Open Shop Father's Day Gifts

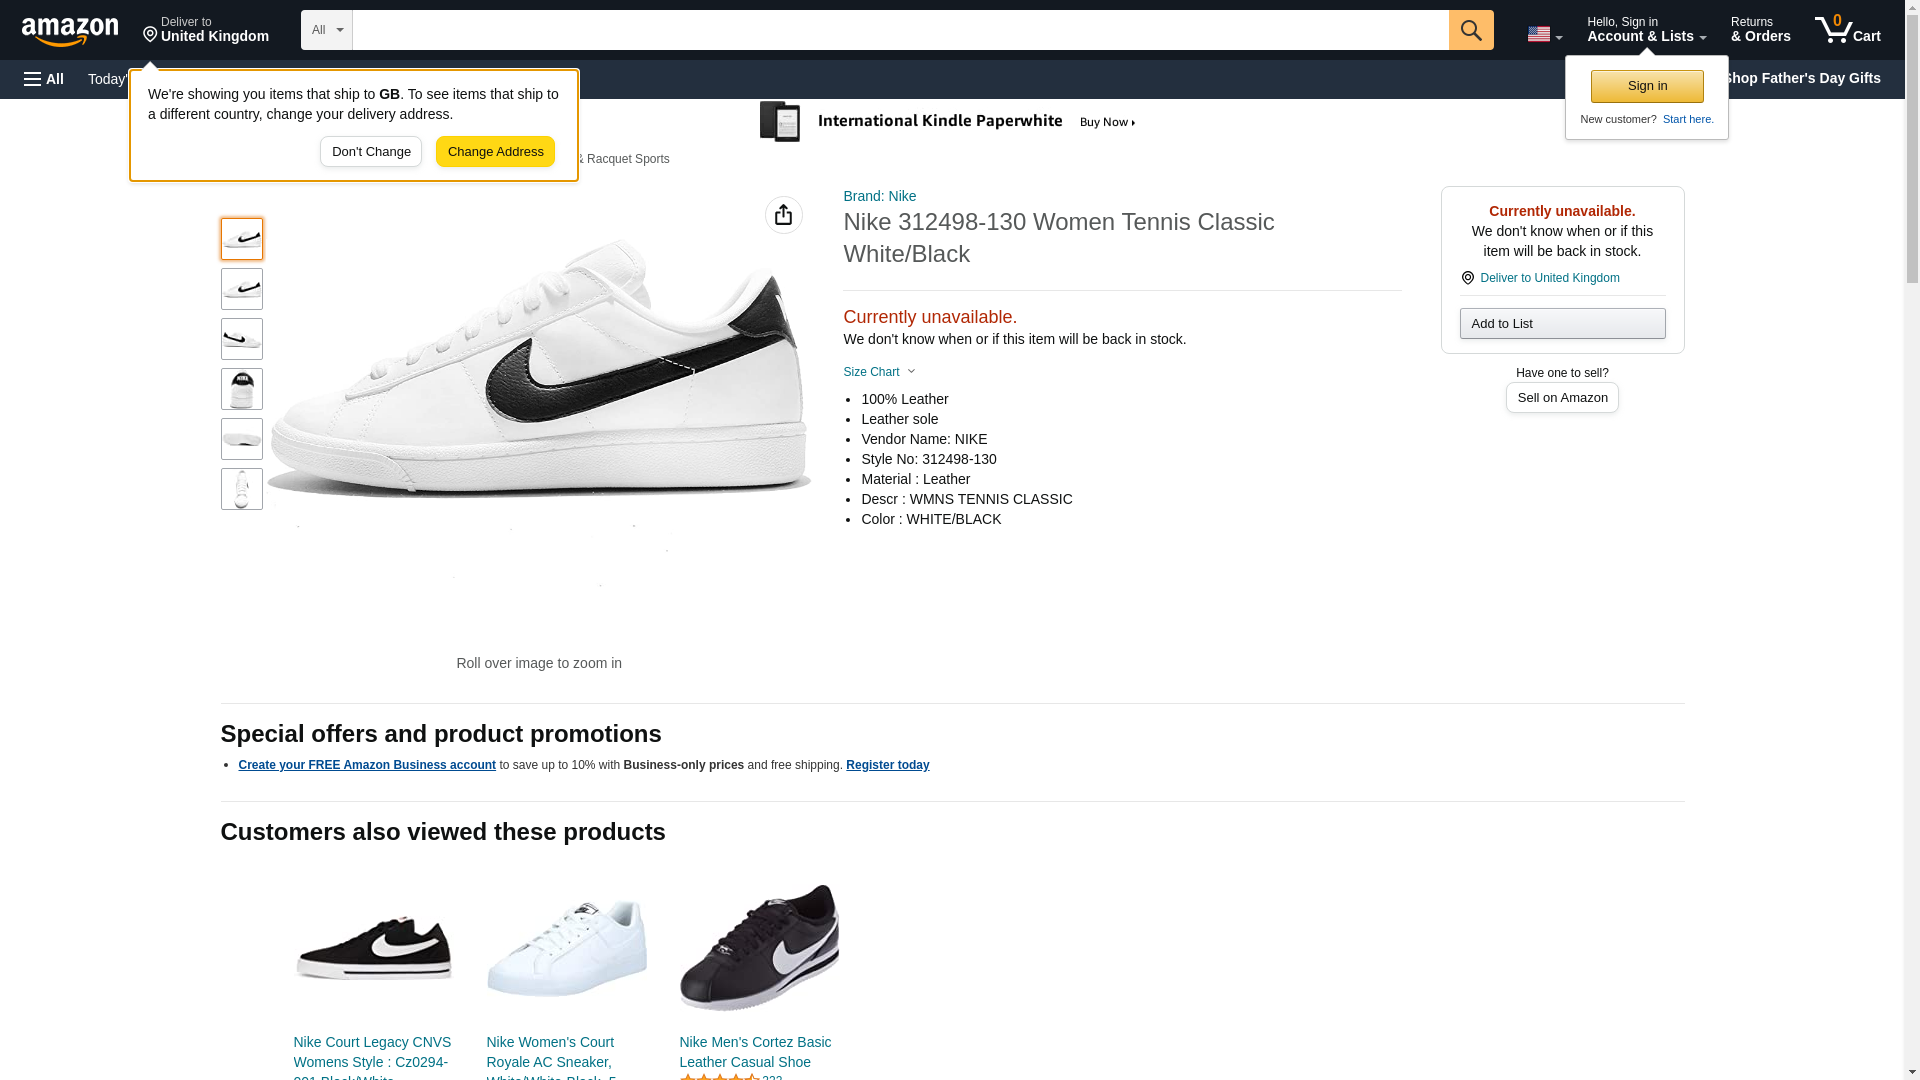pyautogui.click(x=1800, y=78)
